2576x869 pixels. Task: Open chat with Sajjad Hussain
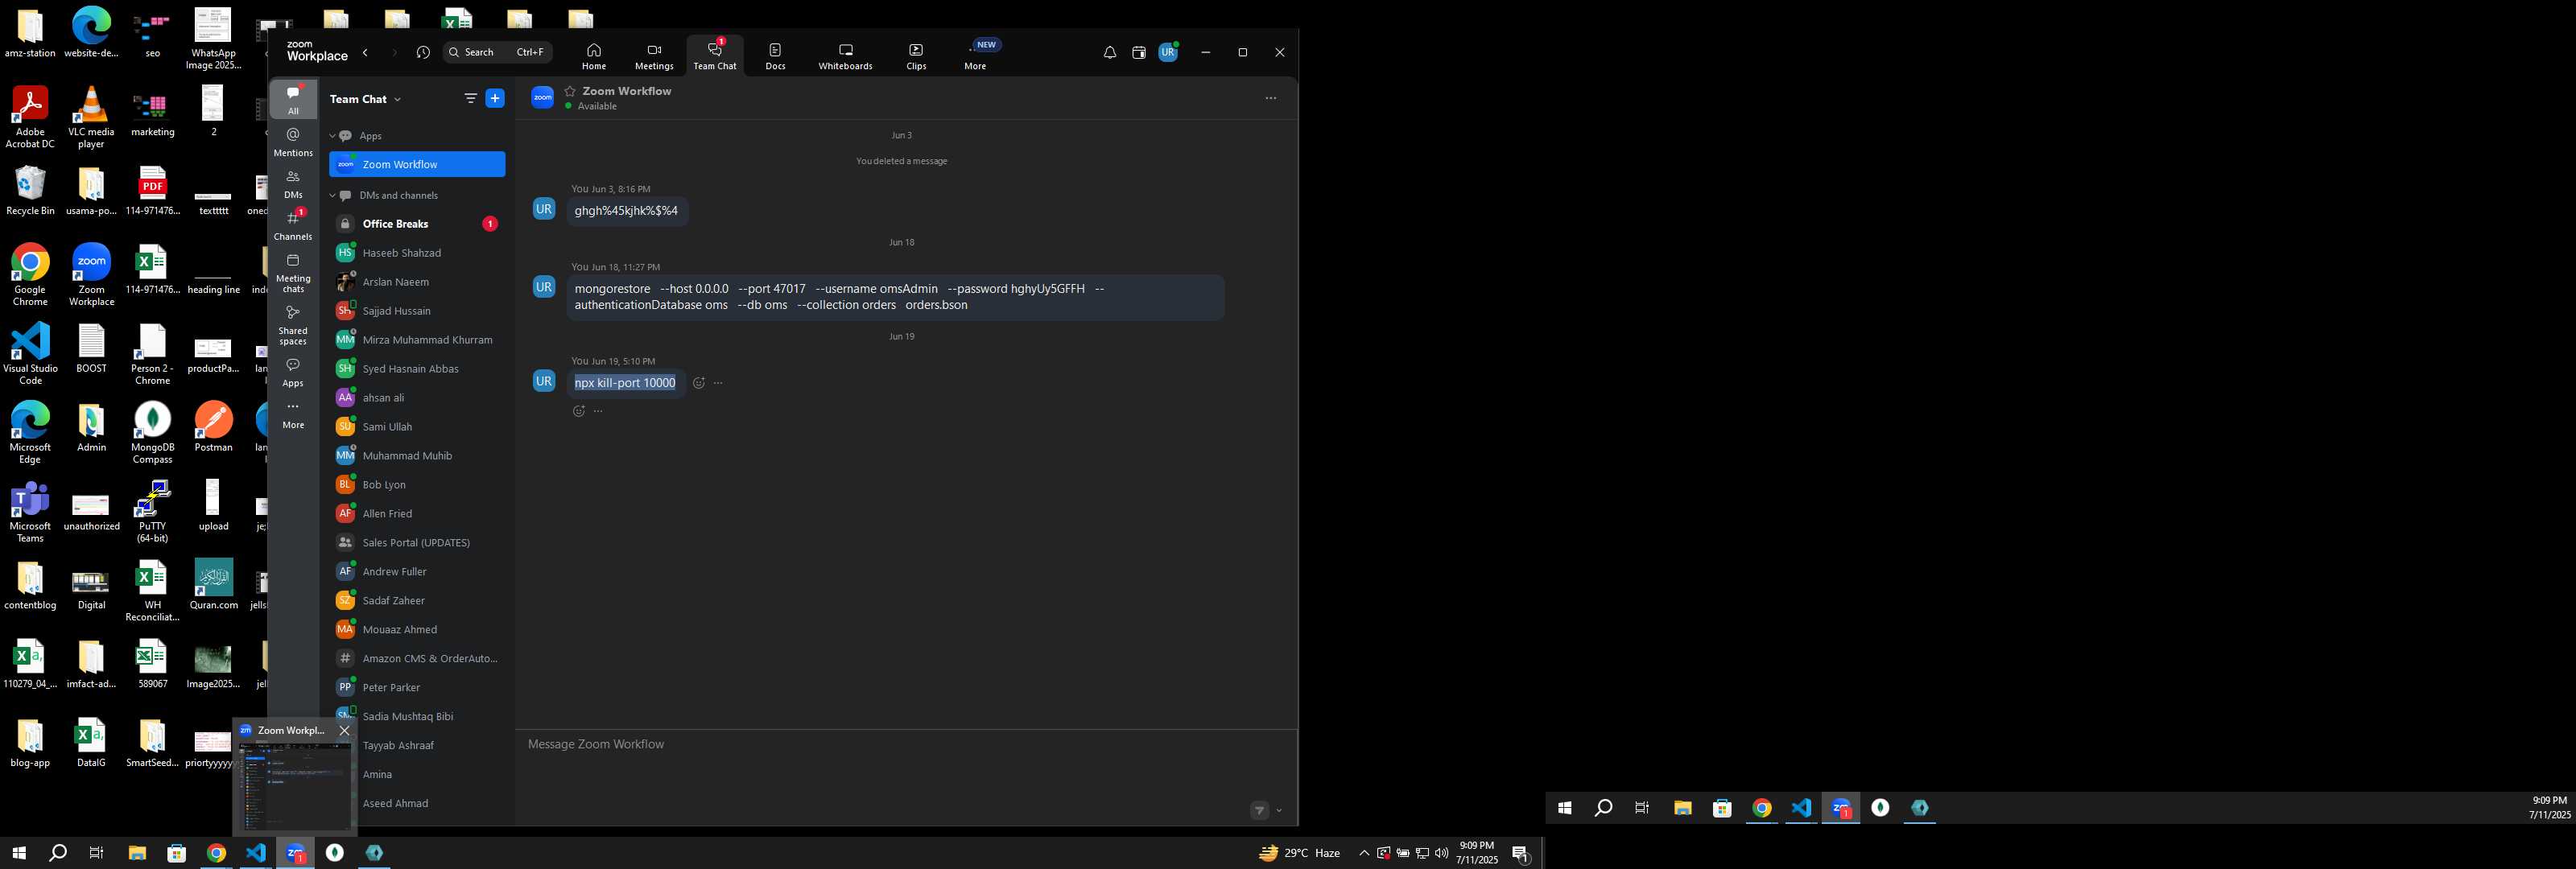tap(417, 311)
